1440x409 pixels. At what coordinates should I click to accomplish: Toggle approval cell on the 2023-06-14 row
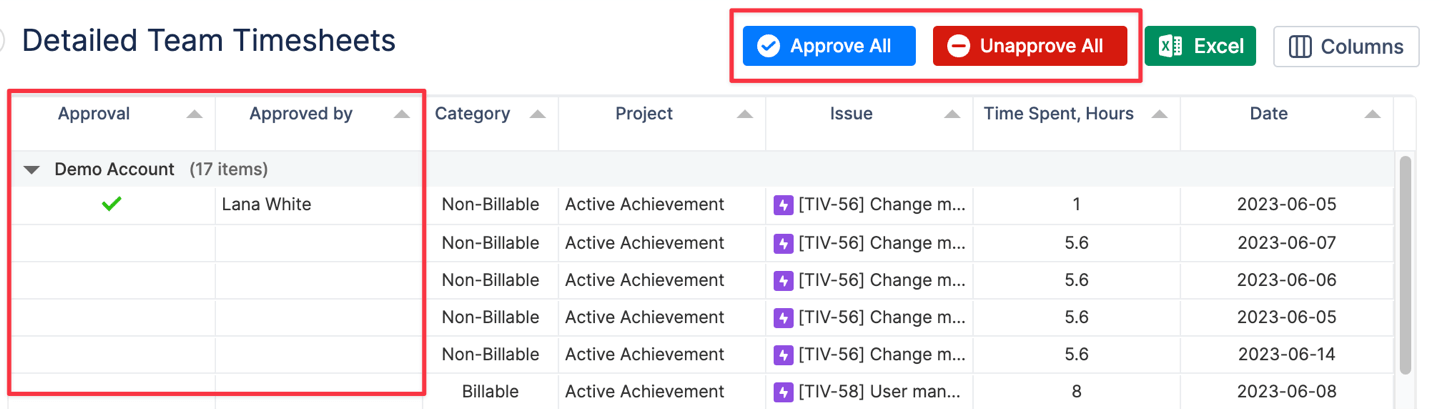pos(111,354)
